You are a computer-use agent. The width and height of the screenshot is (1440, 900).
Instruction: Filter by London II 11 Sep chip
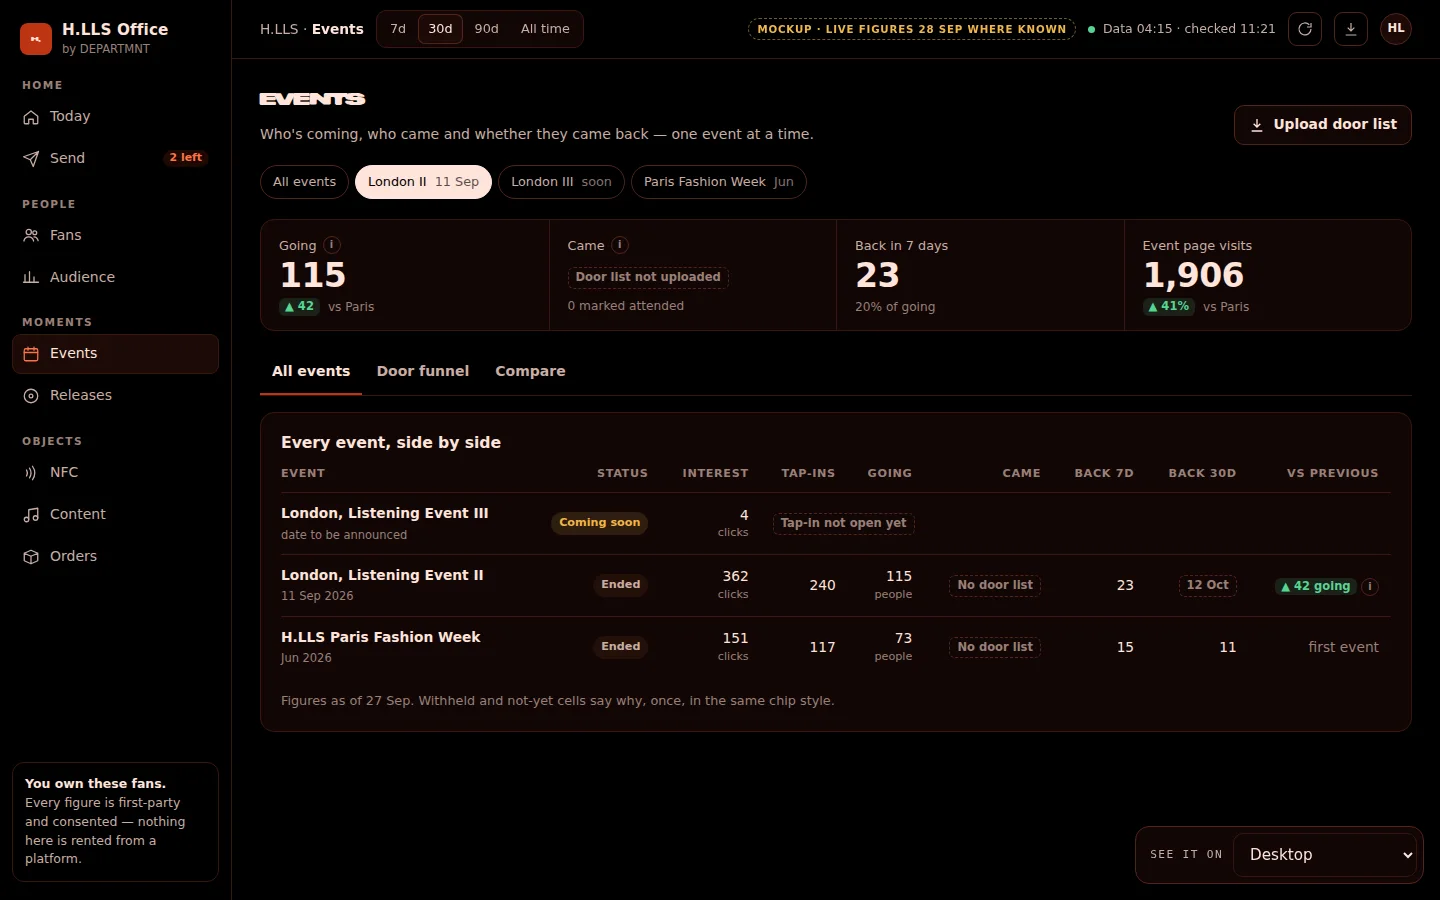point(423,182)
